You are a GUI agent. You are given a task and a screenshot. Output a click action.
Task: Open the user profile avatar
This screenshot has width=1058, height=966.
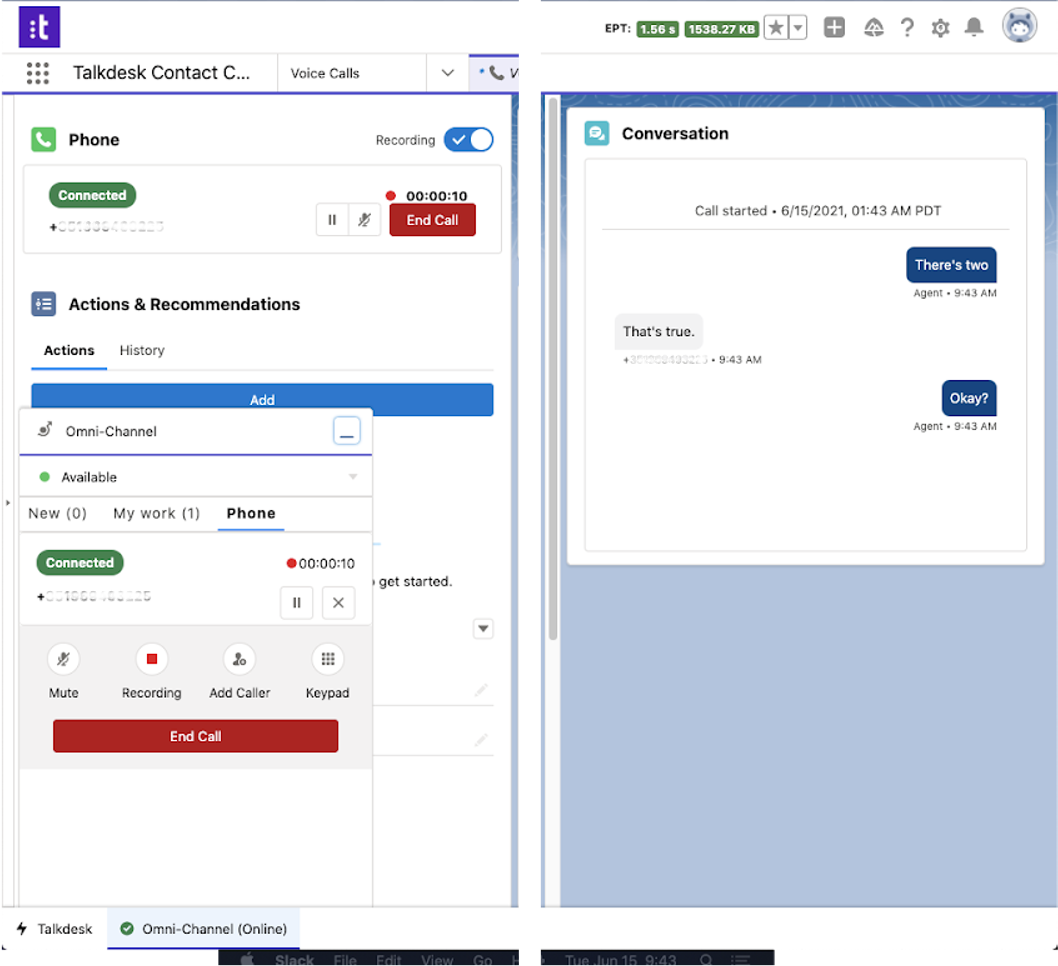(1019, 26)
